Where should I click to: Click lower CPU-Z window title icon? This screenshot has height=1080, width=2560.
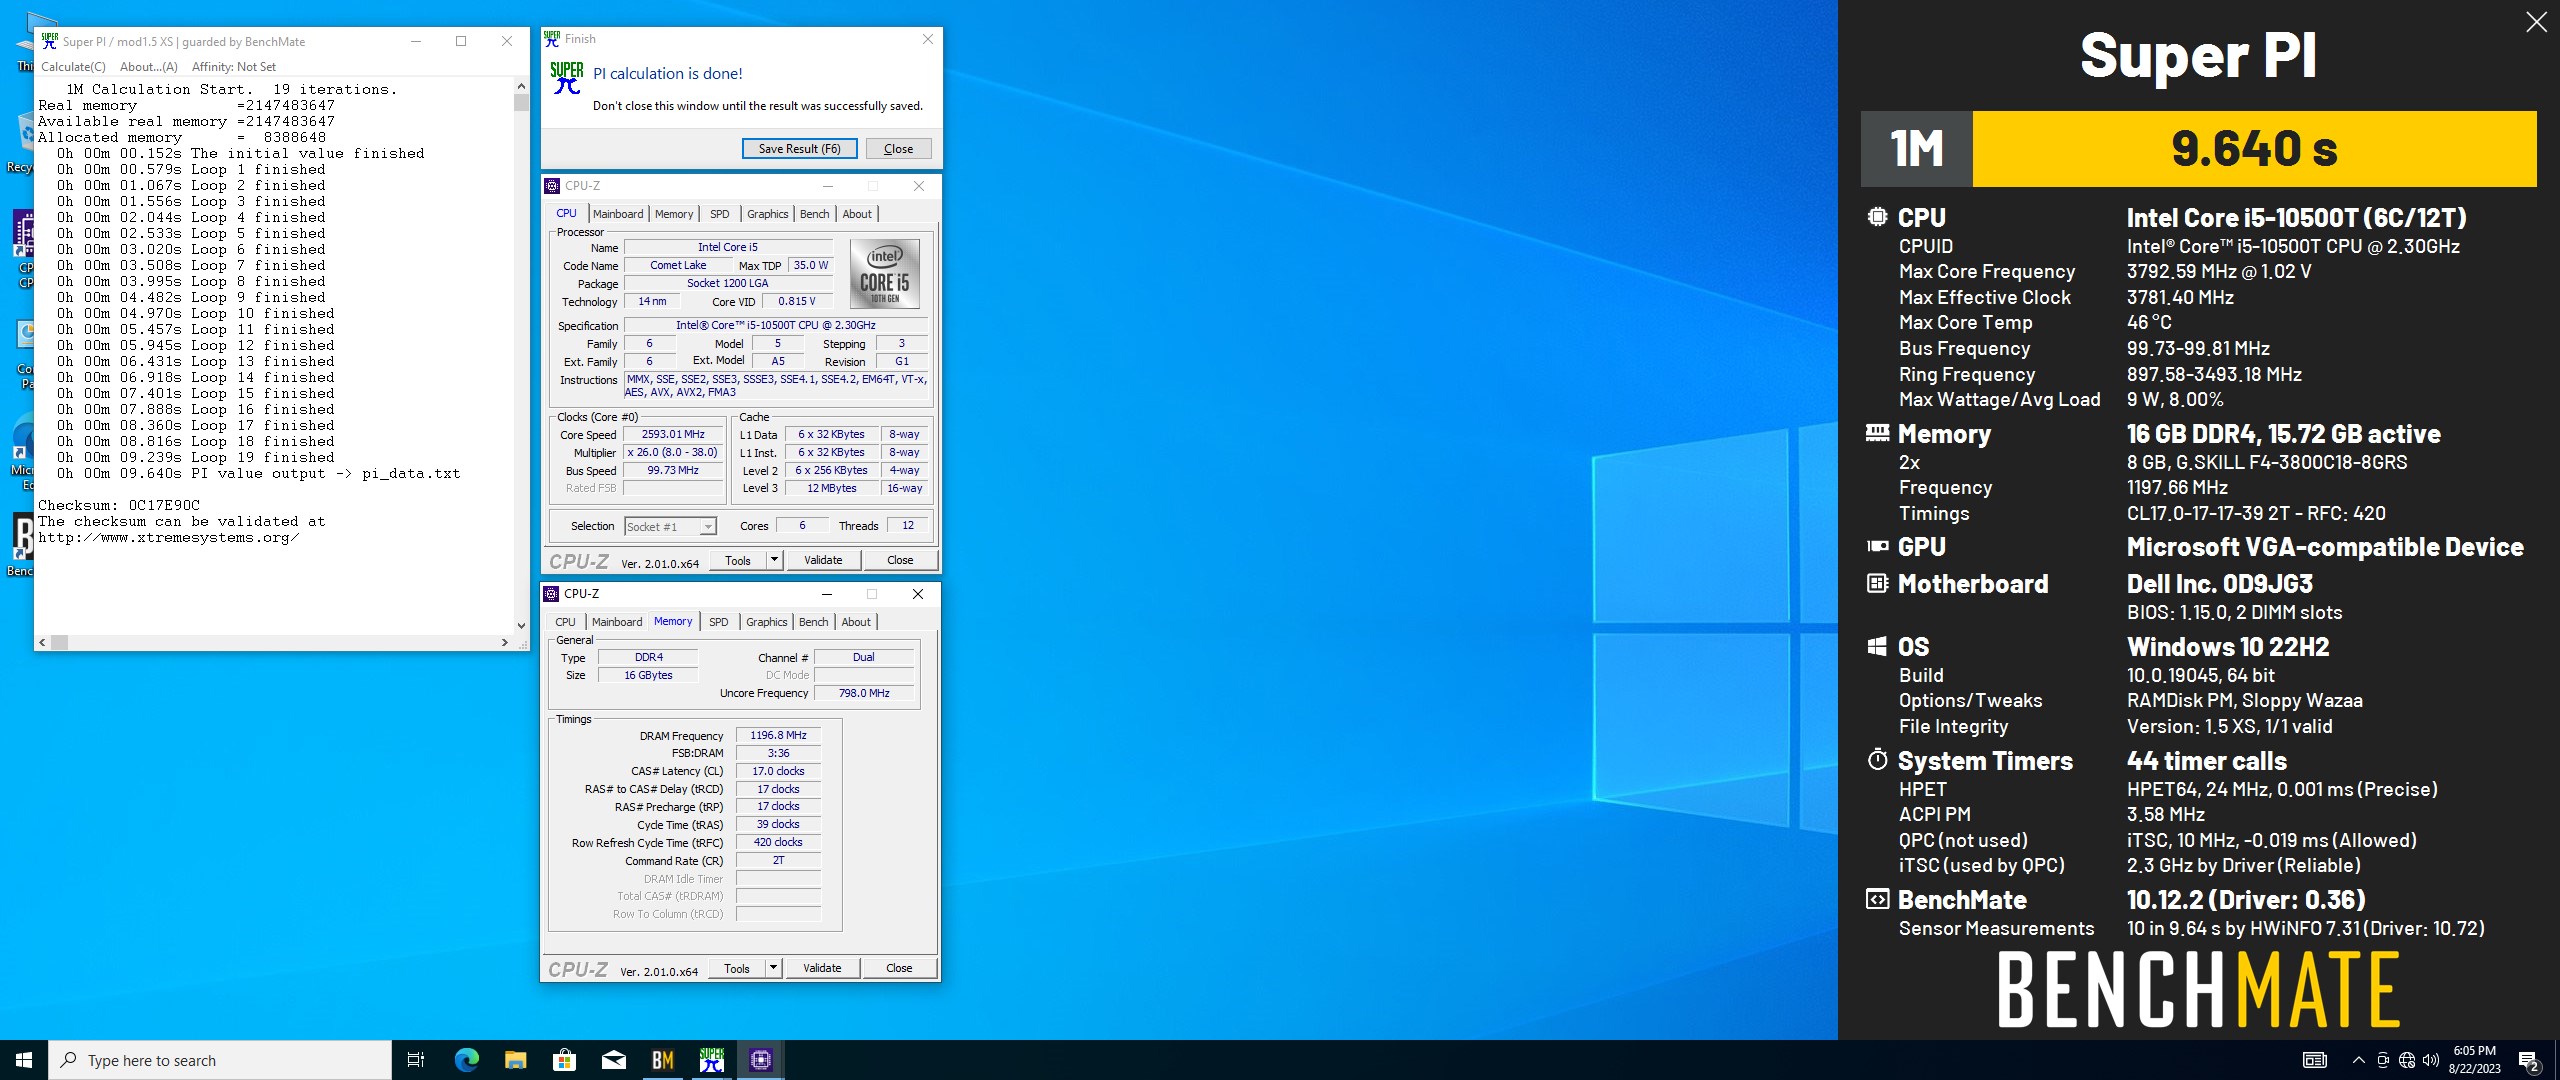click(551, 594)
